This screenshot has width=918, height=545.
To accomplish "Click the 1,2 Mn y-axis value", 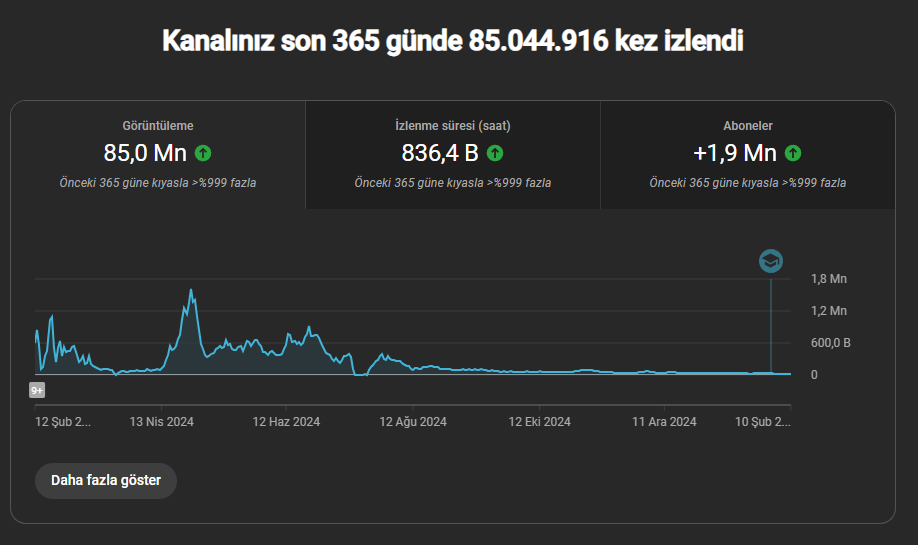I will (x=828, y=311).
